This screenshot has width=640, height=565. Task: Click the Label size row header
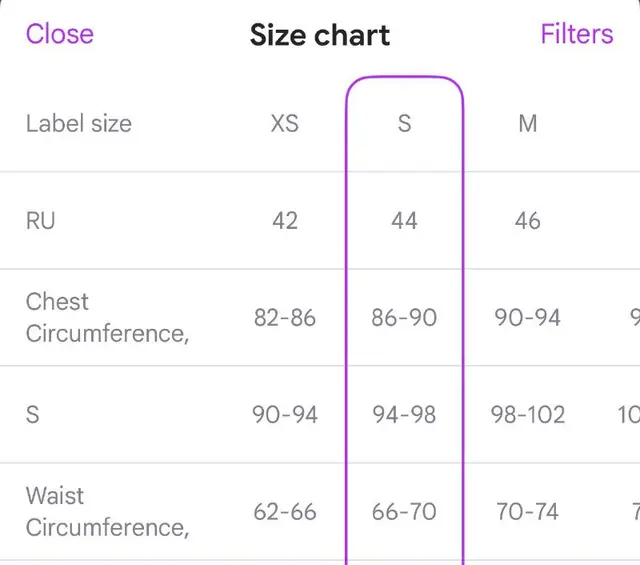(79, 123)
